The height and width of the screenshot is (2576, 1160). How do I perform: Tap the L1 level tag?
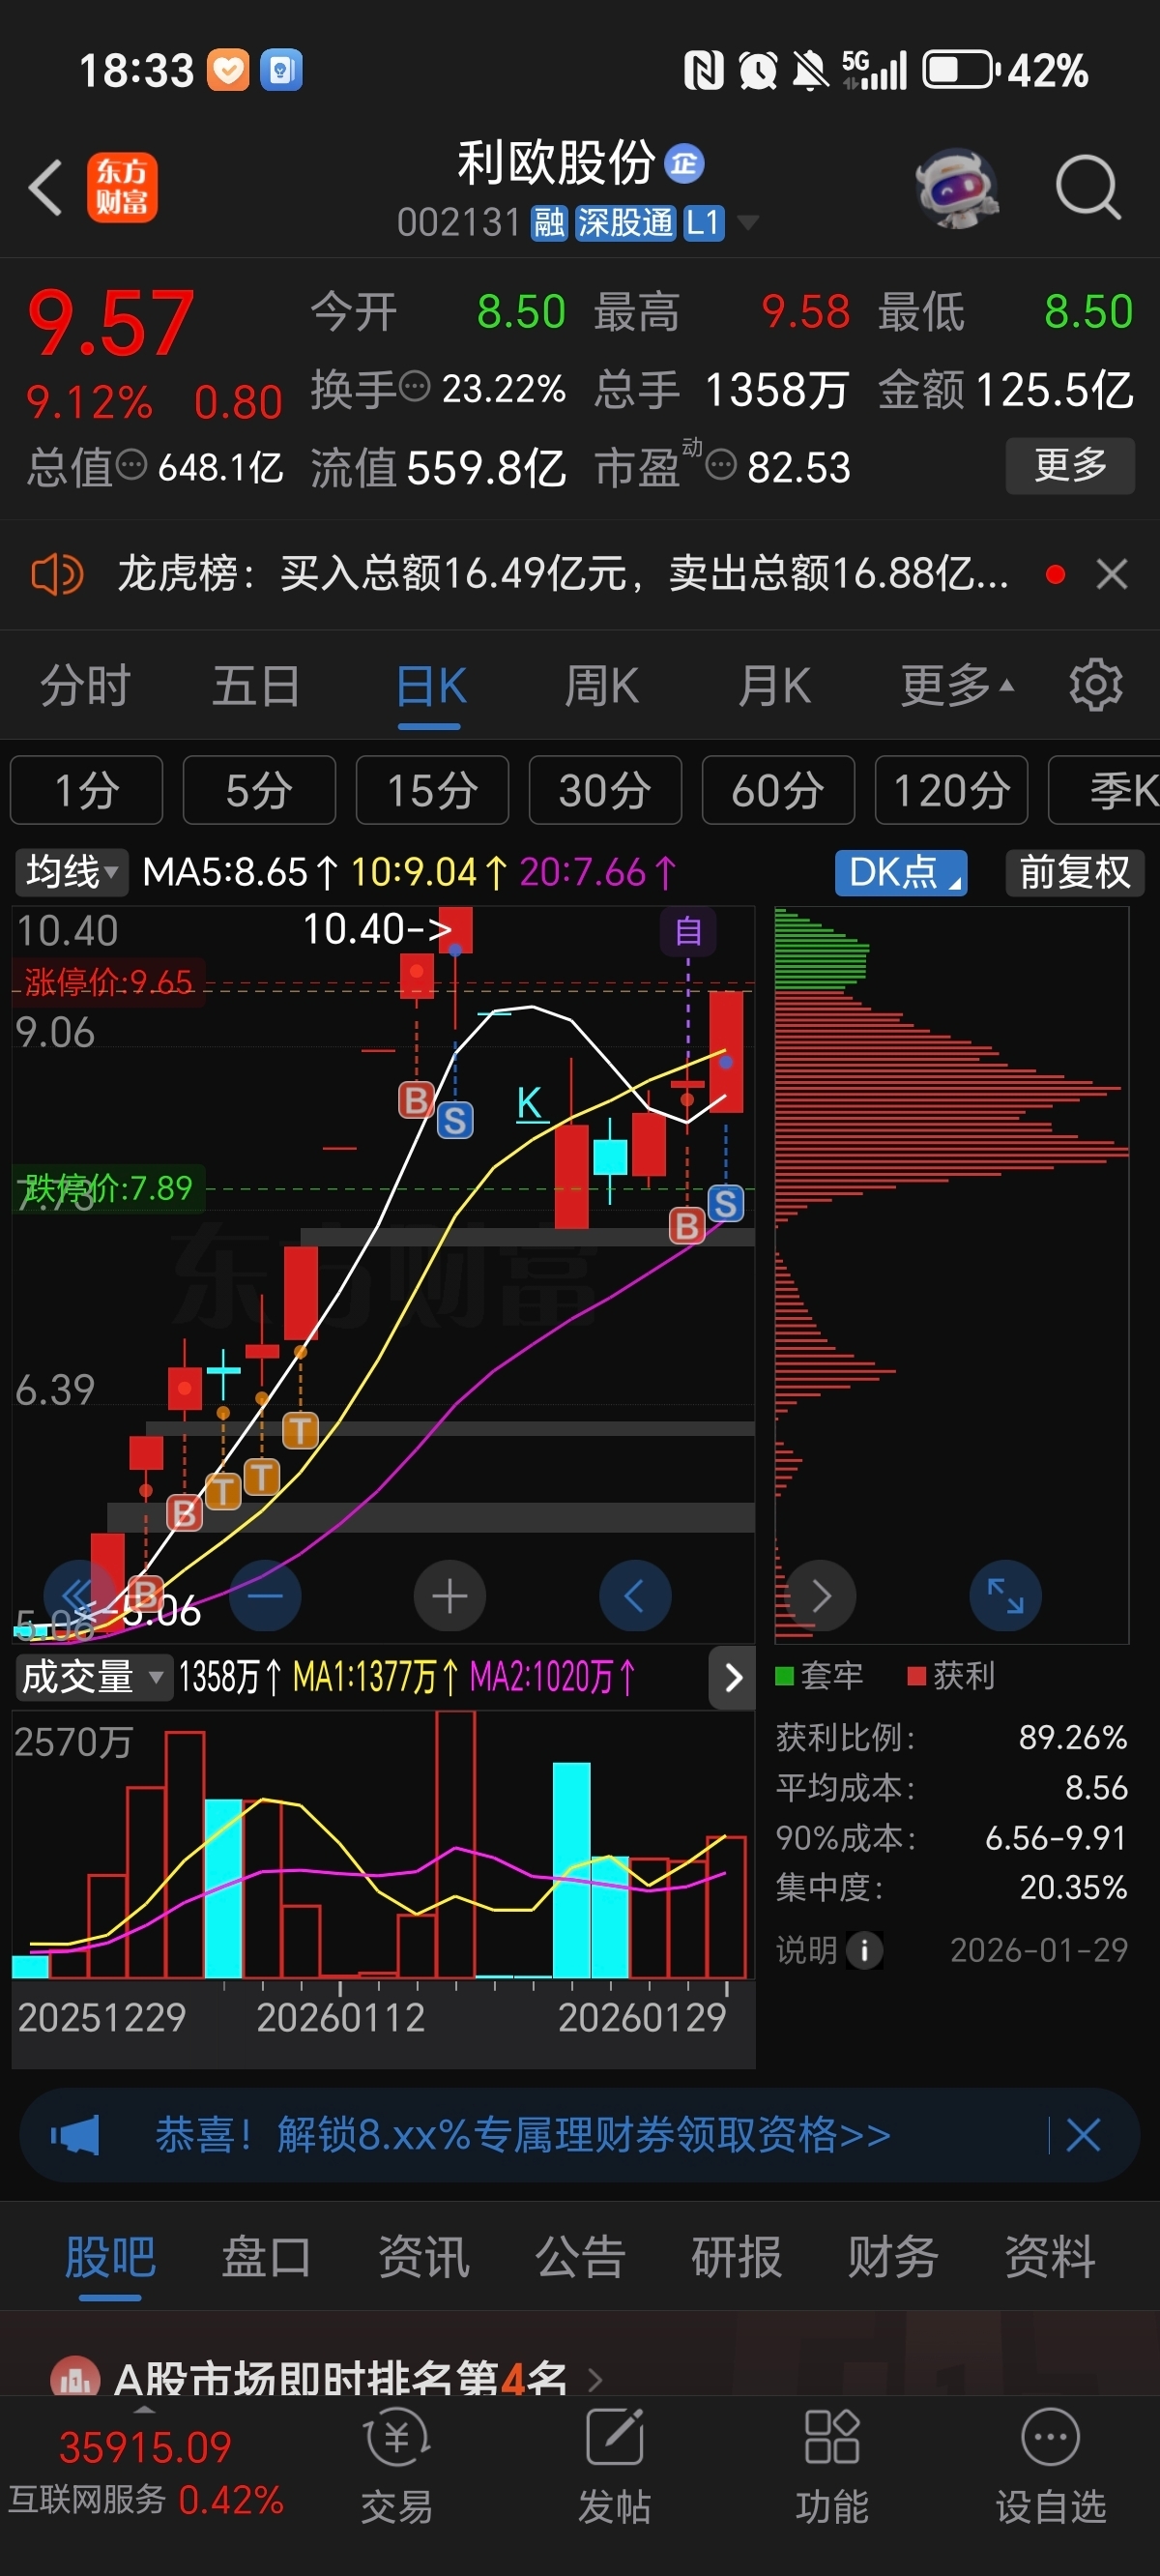tap(703, 222)
